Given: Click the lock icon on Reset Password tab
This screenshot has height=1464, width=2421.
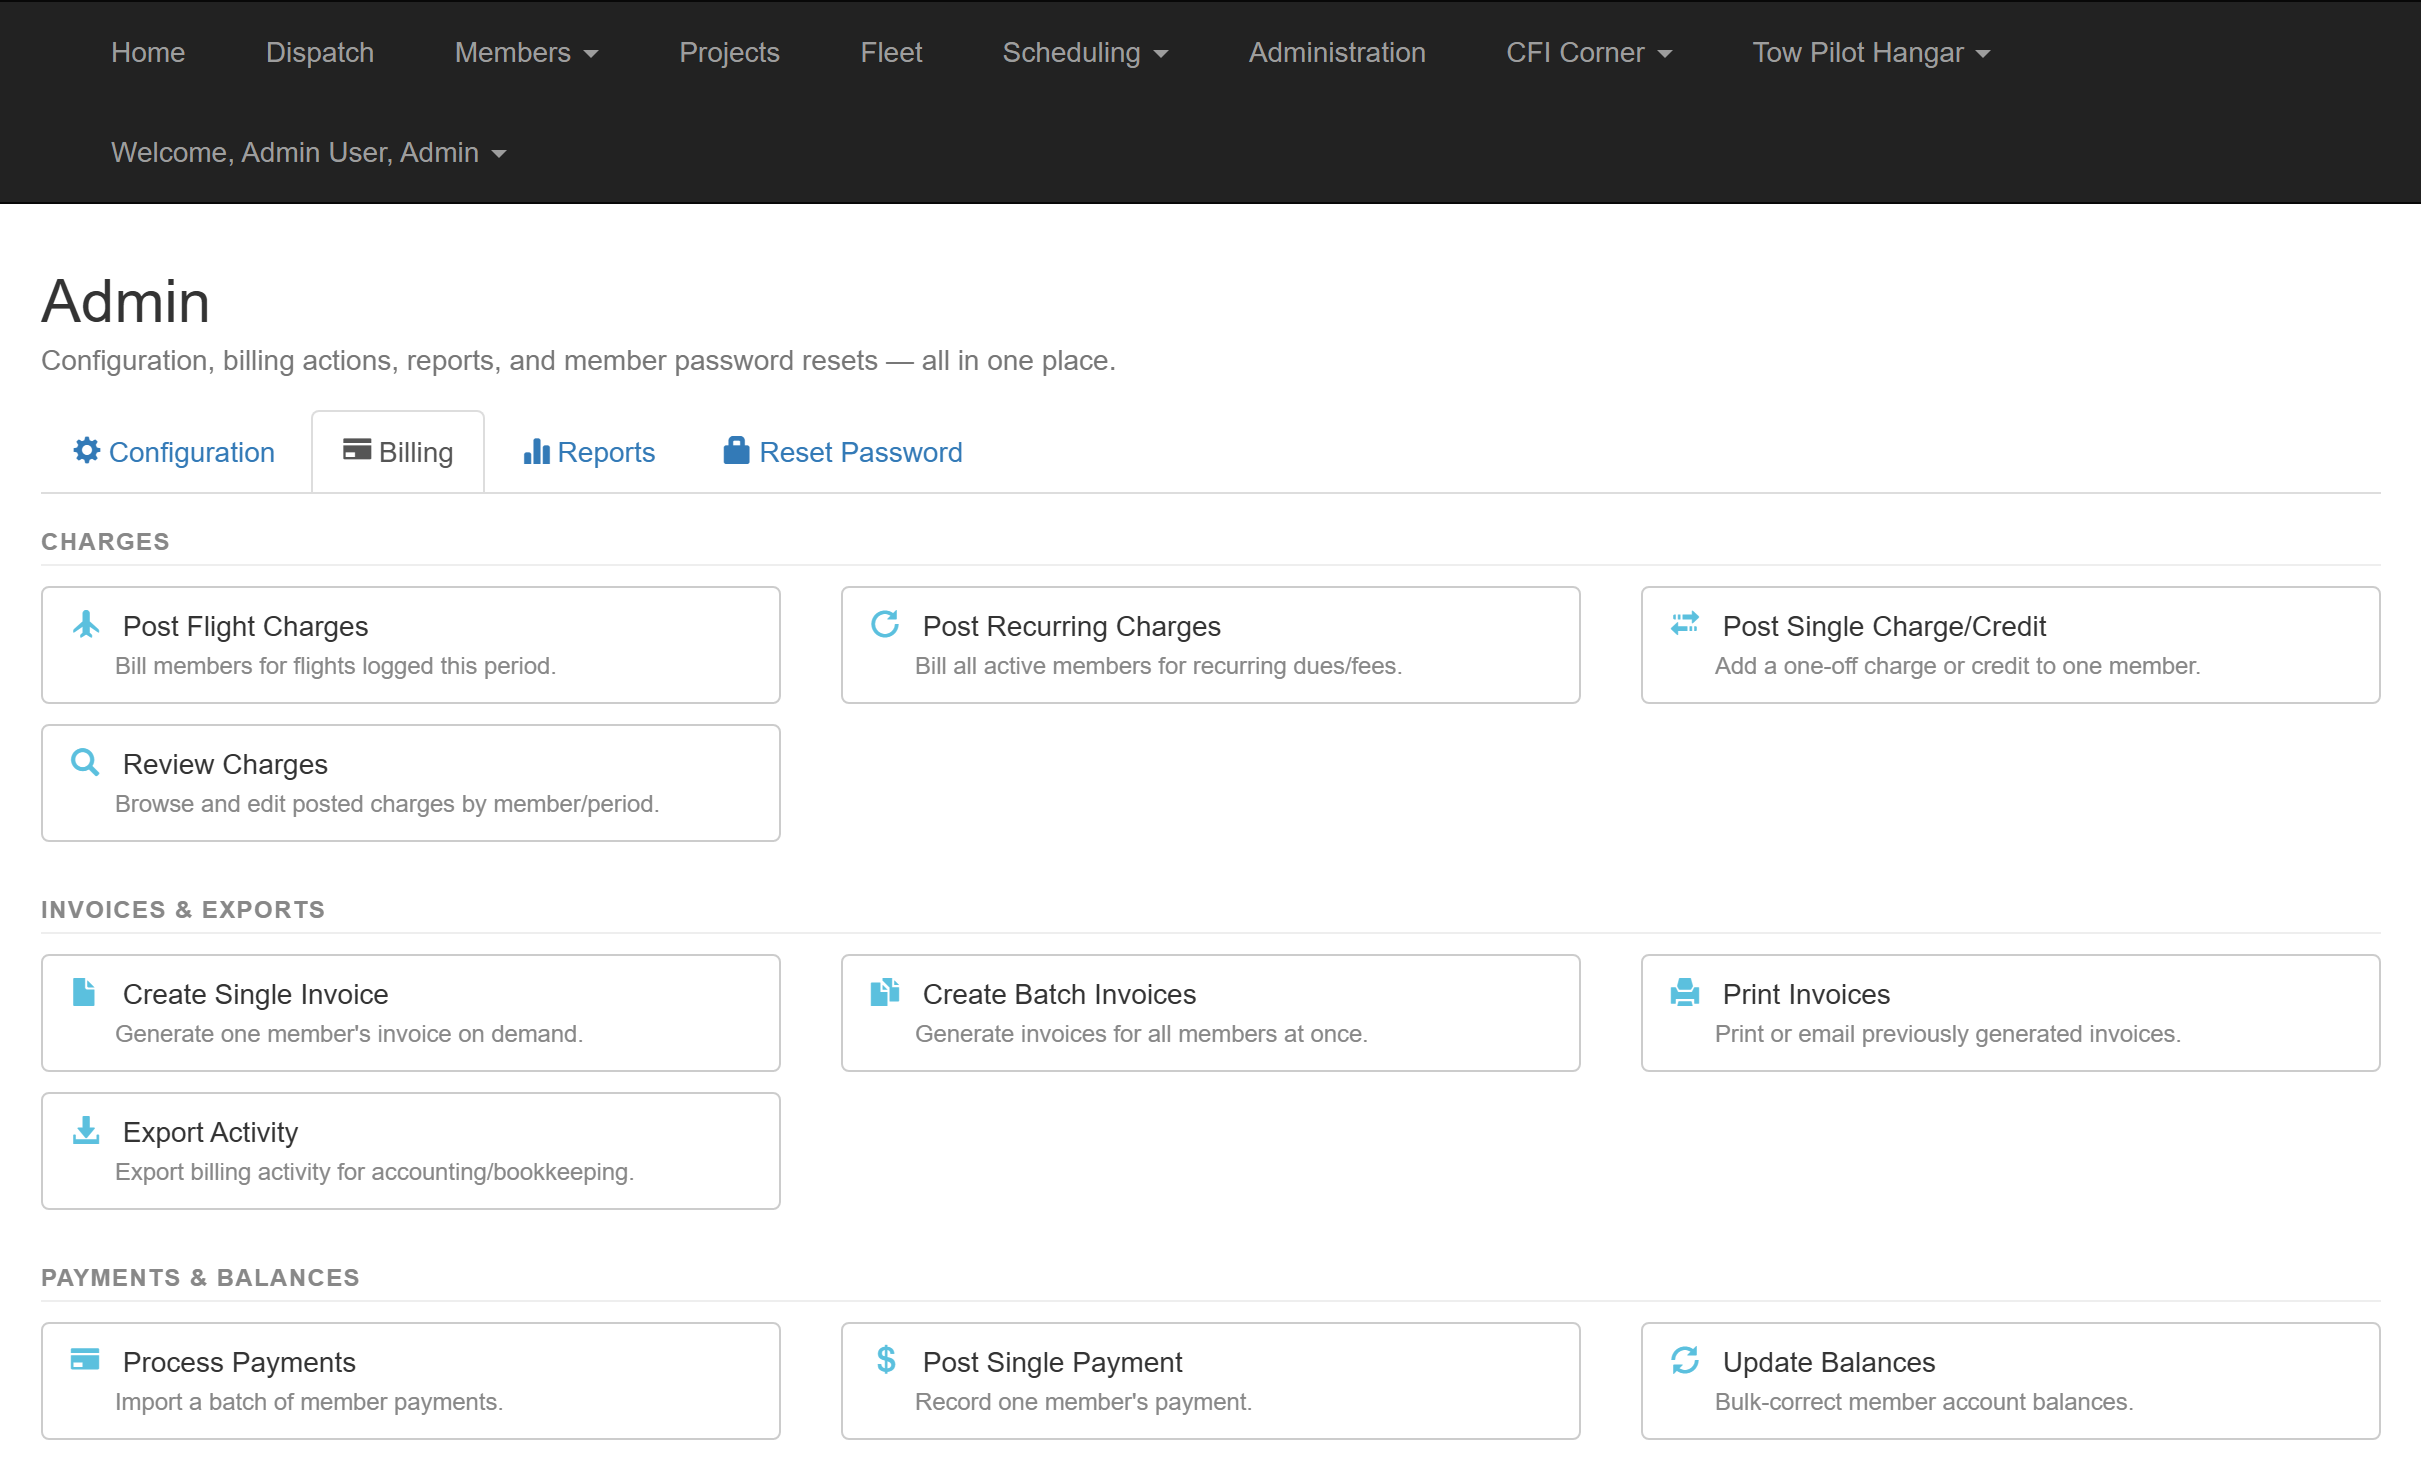Looking at the screenshot, I should tap(736, 450).
